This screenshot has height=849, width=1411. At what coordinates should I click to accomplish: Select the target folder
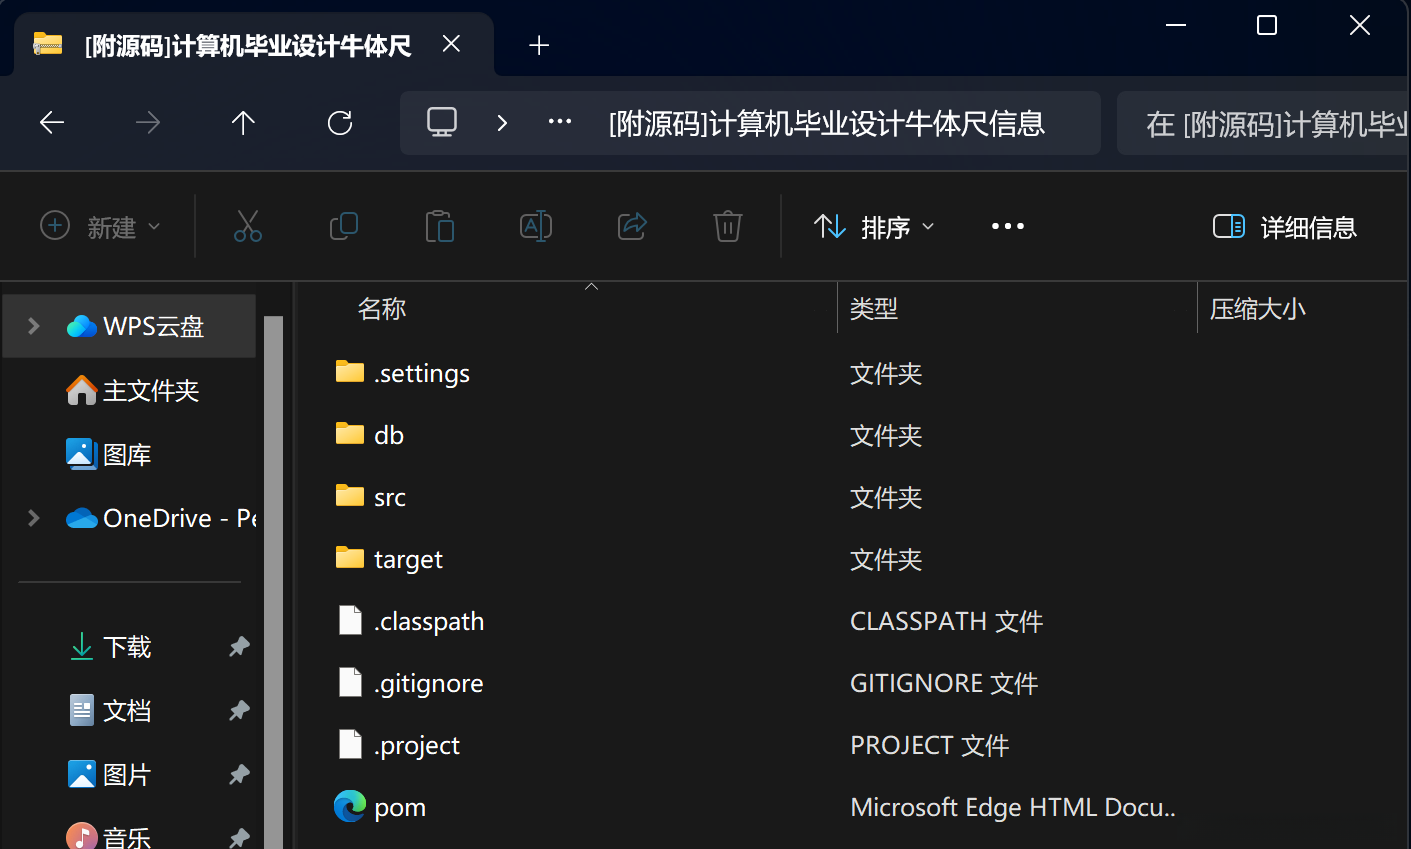pyautogui.click(x=389, y=559)
